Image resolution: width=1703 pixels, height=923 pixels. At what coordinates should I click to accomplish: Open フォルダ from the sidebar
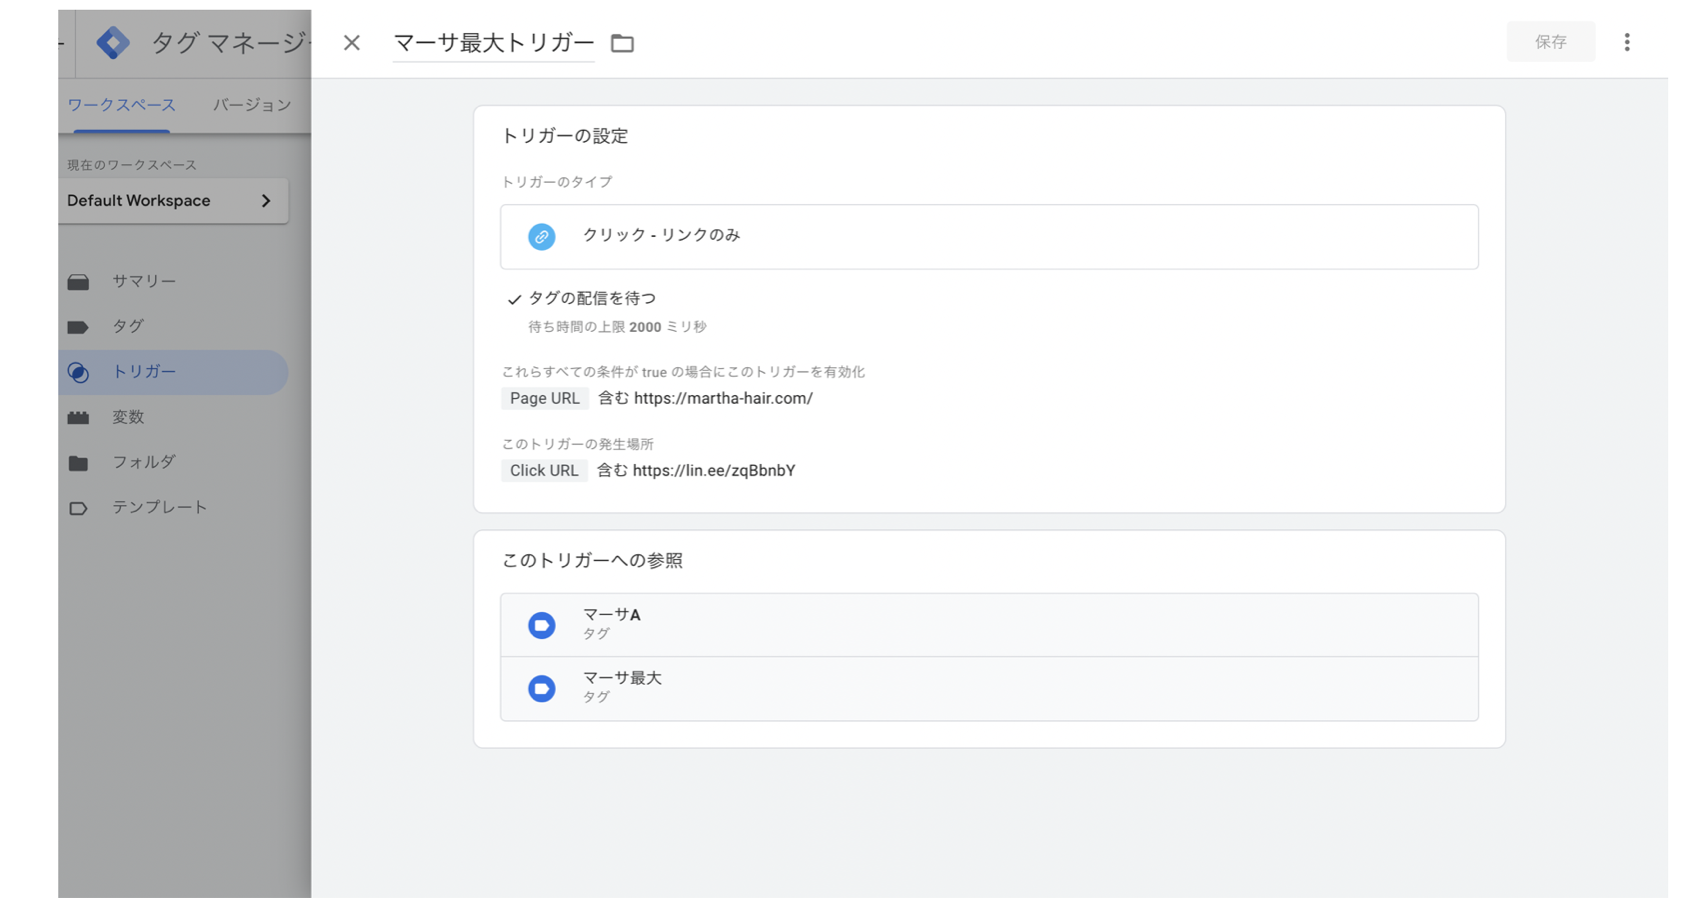[143, 462]
